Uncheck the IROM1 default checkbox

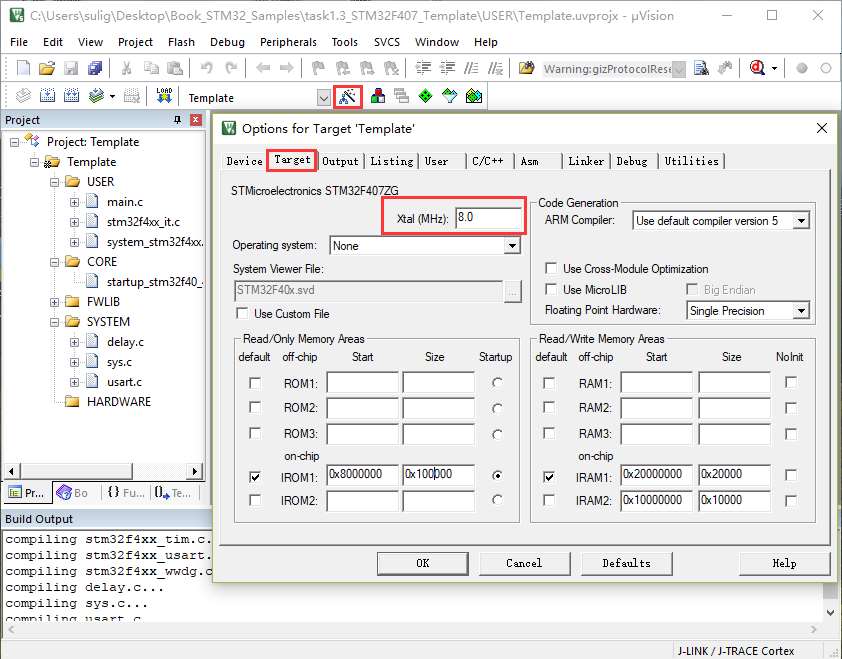coord(255,476)
